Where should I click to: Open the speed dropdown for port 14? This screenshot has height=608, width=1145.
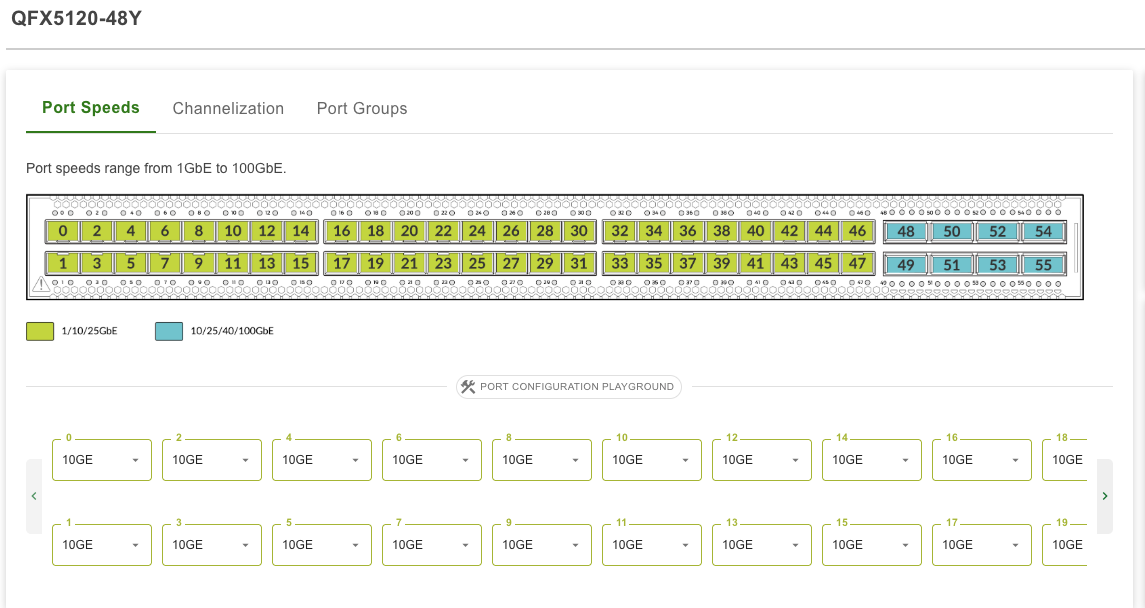(872, 460)
